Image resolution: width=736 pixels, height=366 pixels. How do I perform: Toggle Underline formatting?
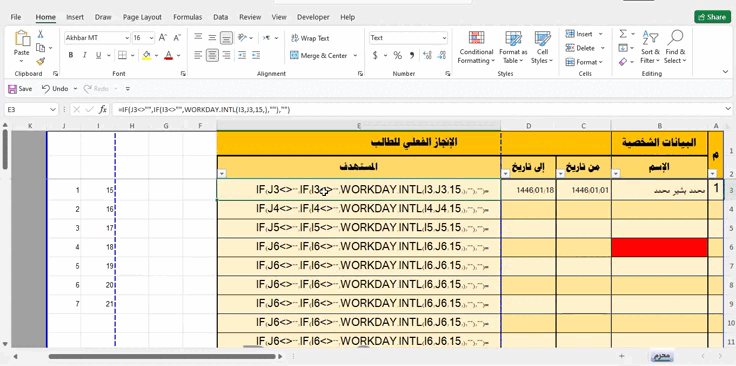99,55
